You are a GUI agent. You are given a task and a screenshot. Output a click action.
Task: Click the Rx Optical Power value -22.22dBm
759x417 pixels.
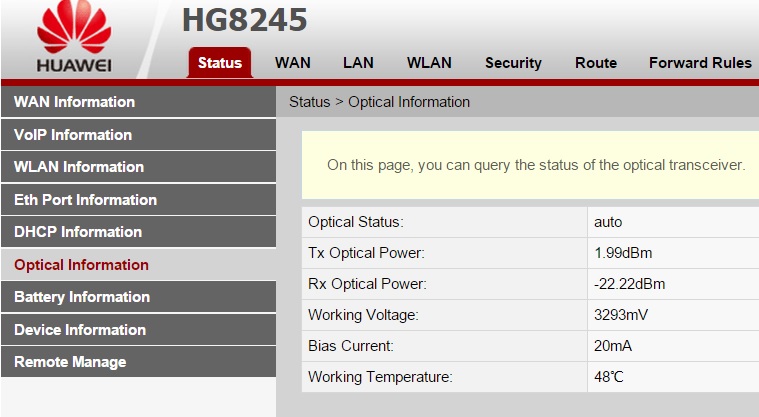click(x=629, y=284)
